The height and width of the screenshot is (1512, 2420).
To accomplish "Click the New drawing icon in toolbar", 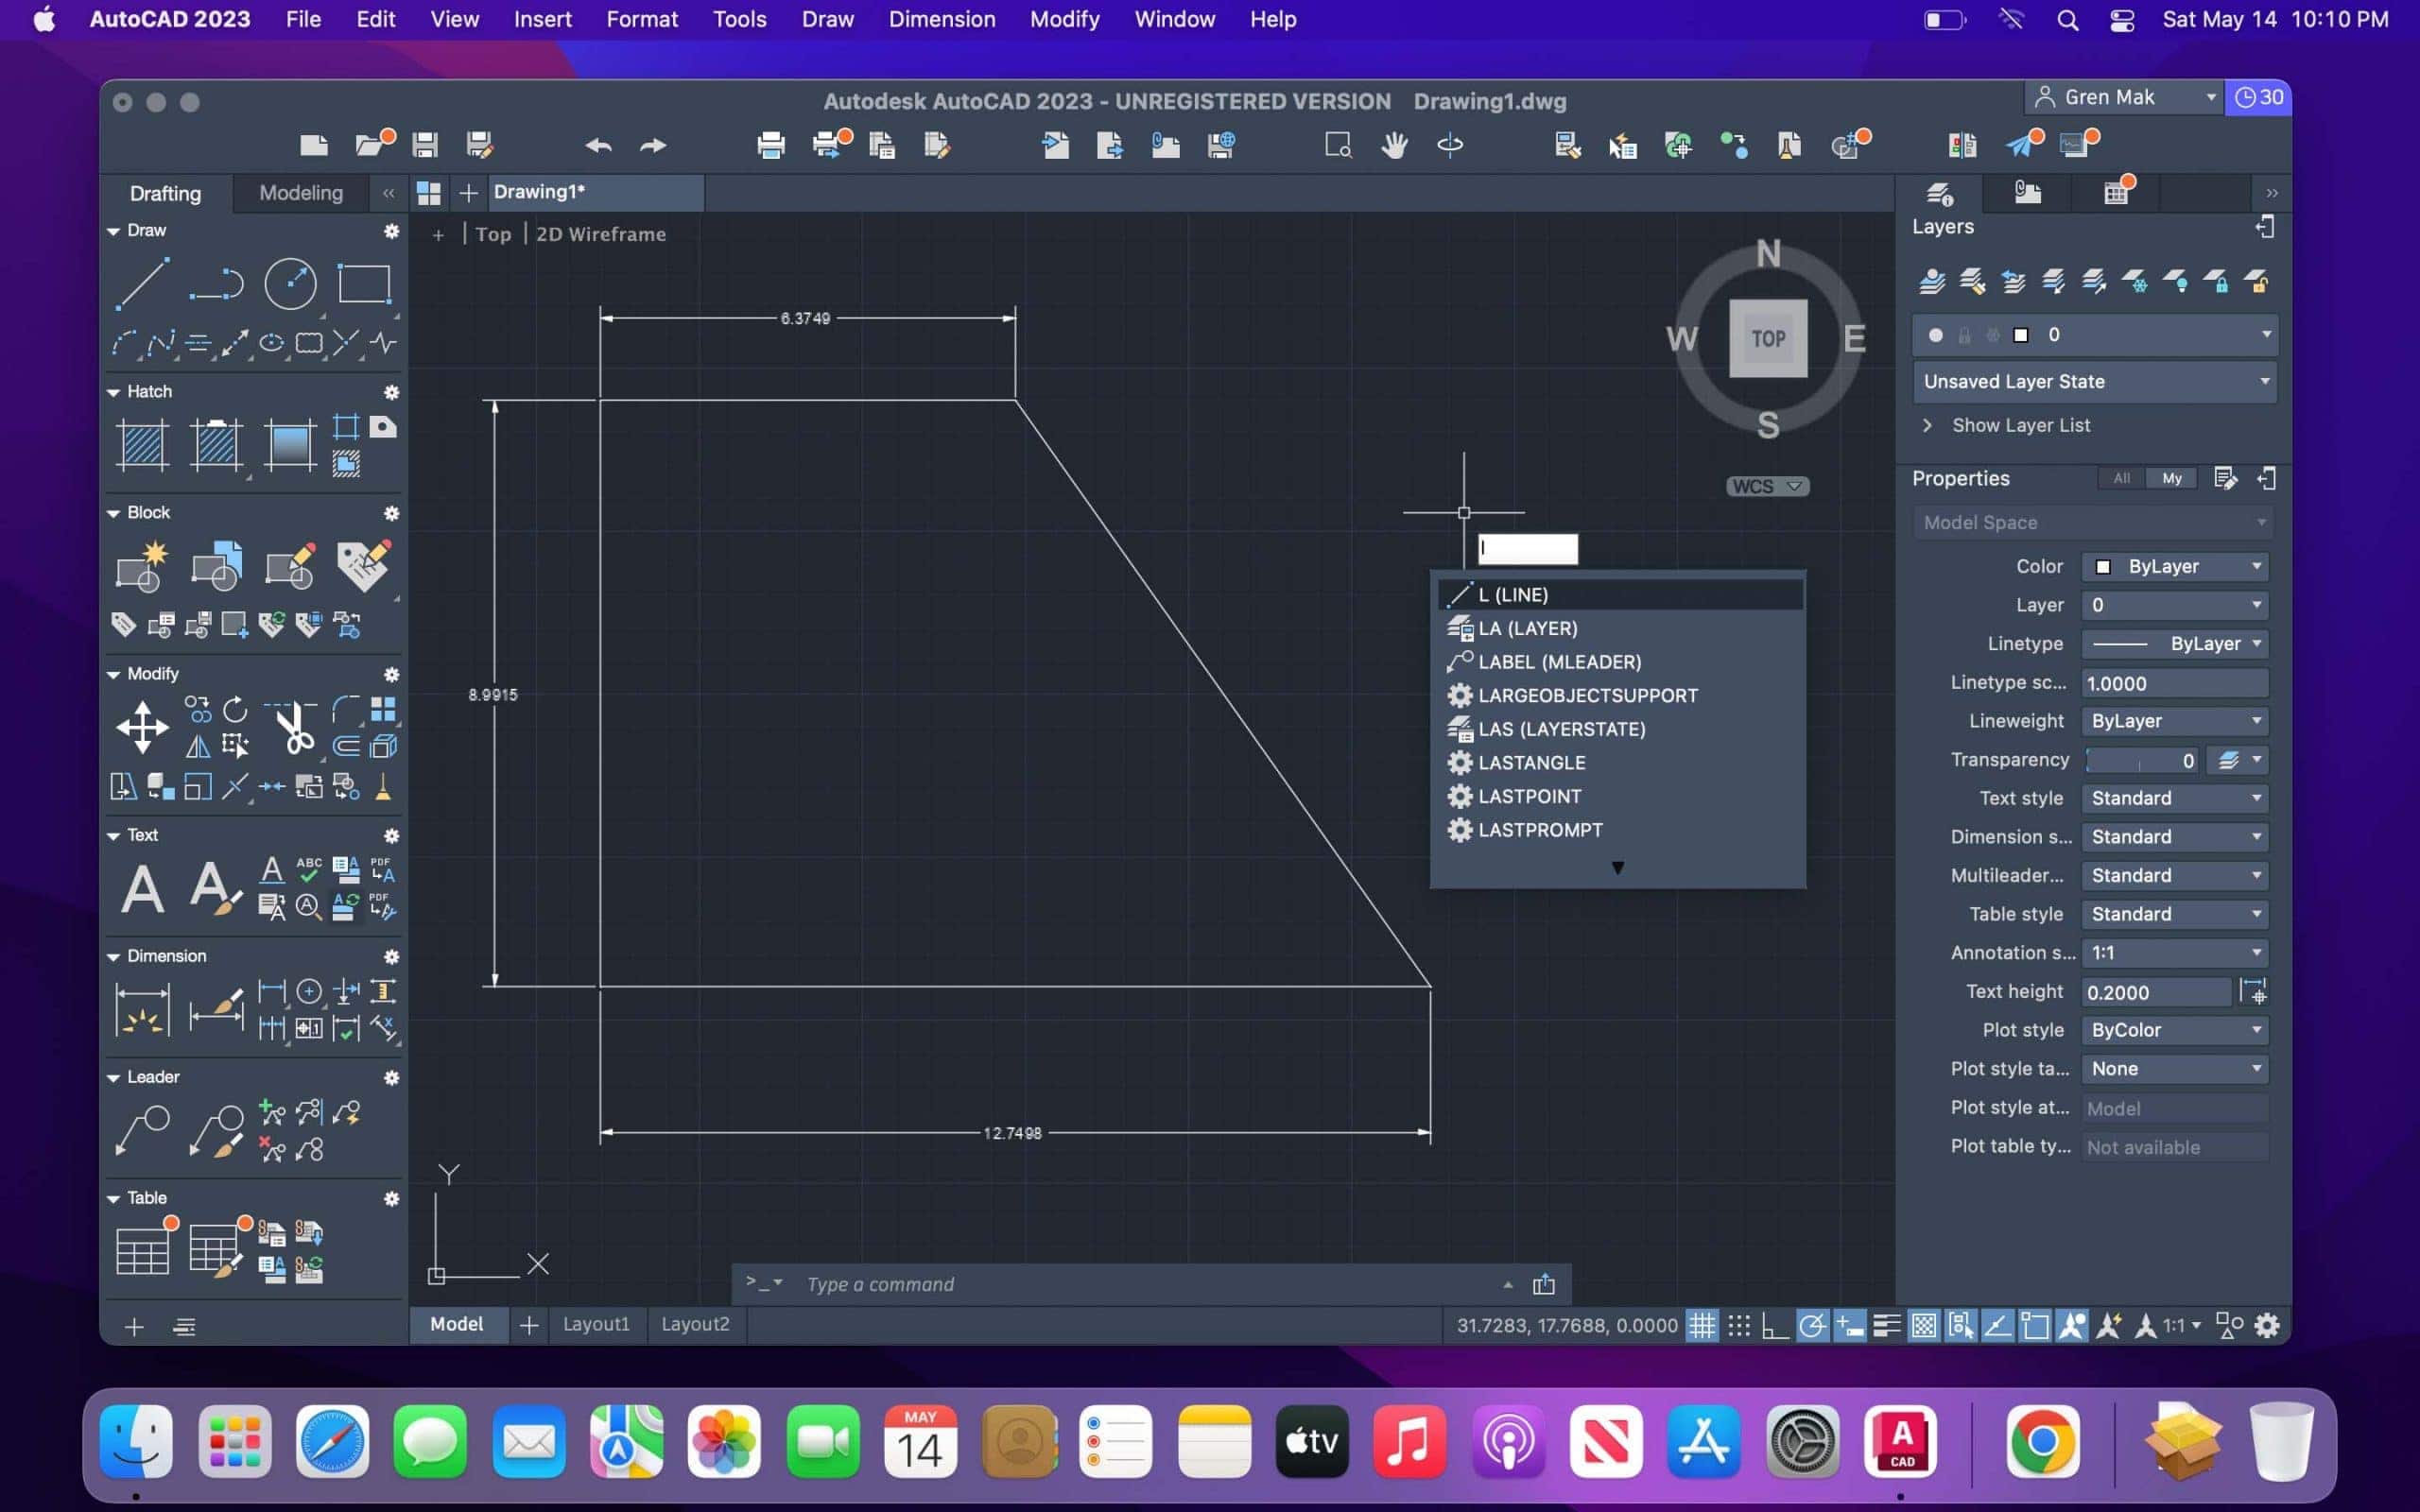I will [x=314, y=145].
